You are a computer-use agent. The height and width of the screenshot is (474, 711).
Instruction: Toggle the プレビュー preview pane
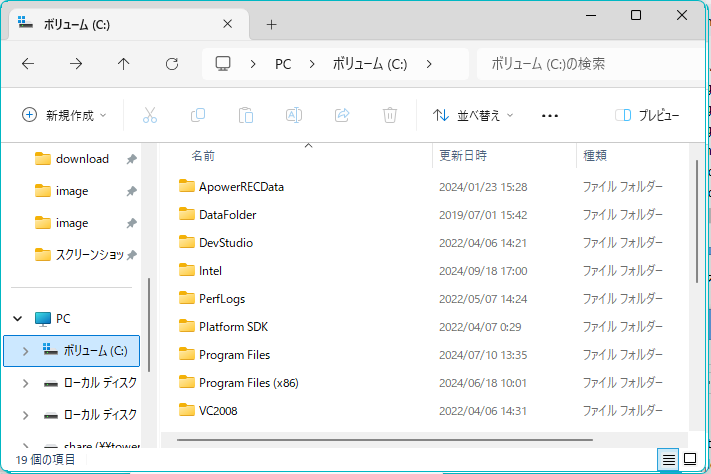point(647,115)
